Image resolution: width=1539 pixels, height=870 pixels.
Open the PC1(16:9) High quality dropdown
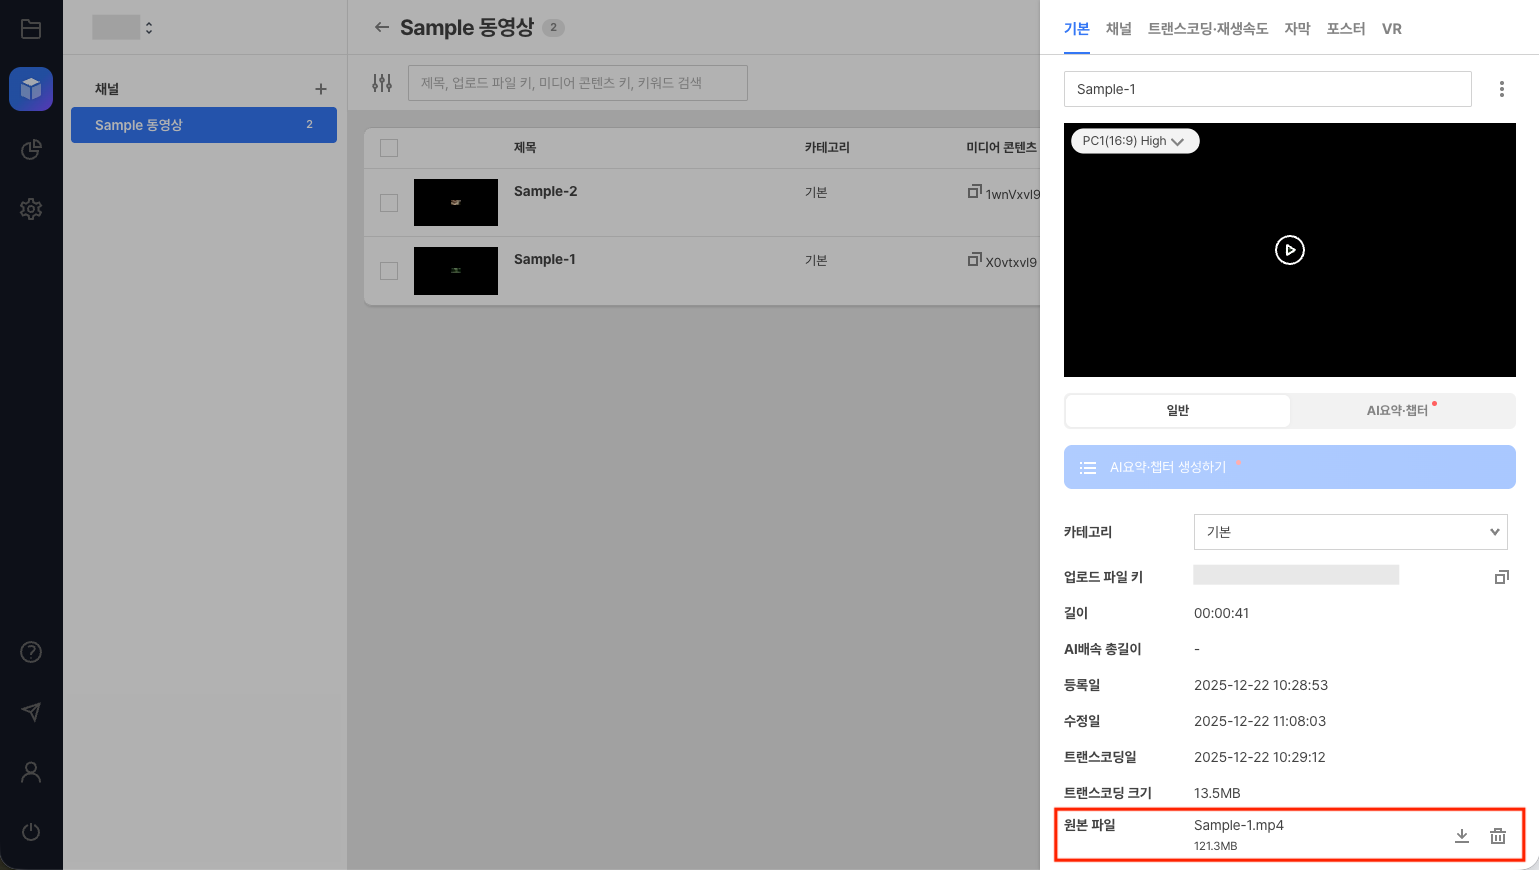(x=1135, y=141)
